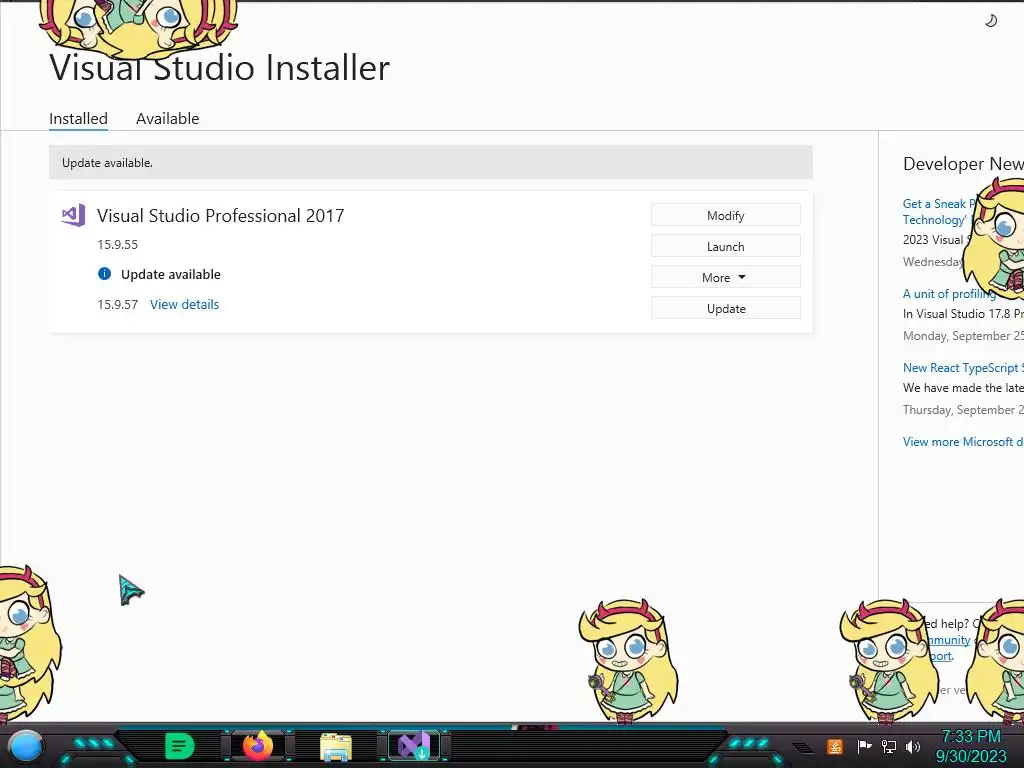Open File Explorer from the taskbar
This screenshot has width=1024, height=768.
(336, 746)
